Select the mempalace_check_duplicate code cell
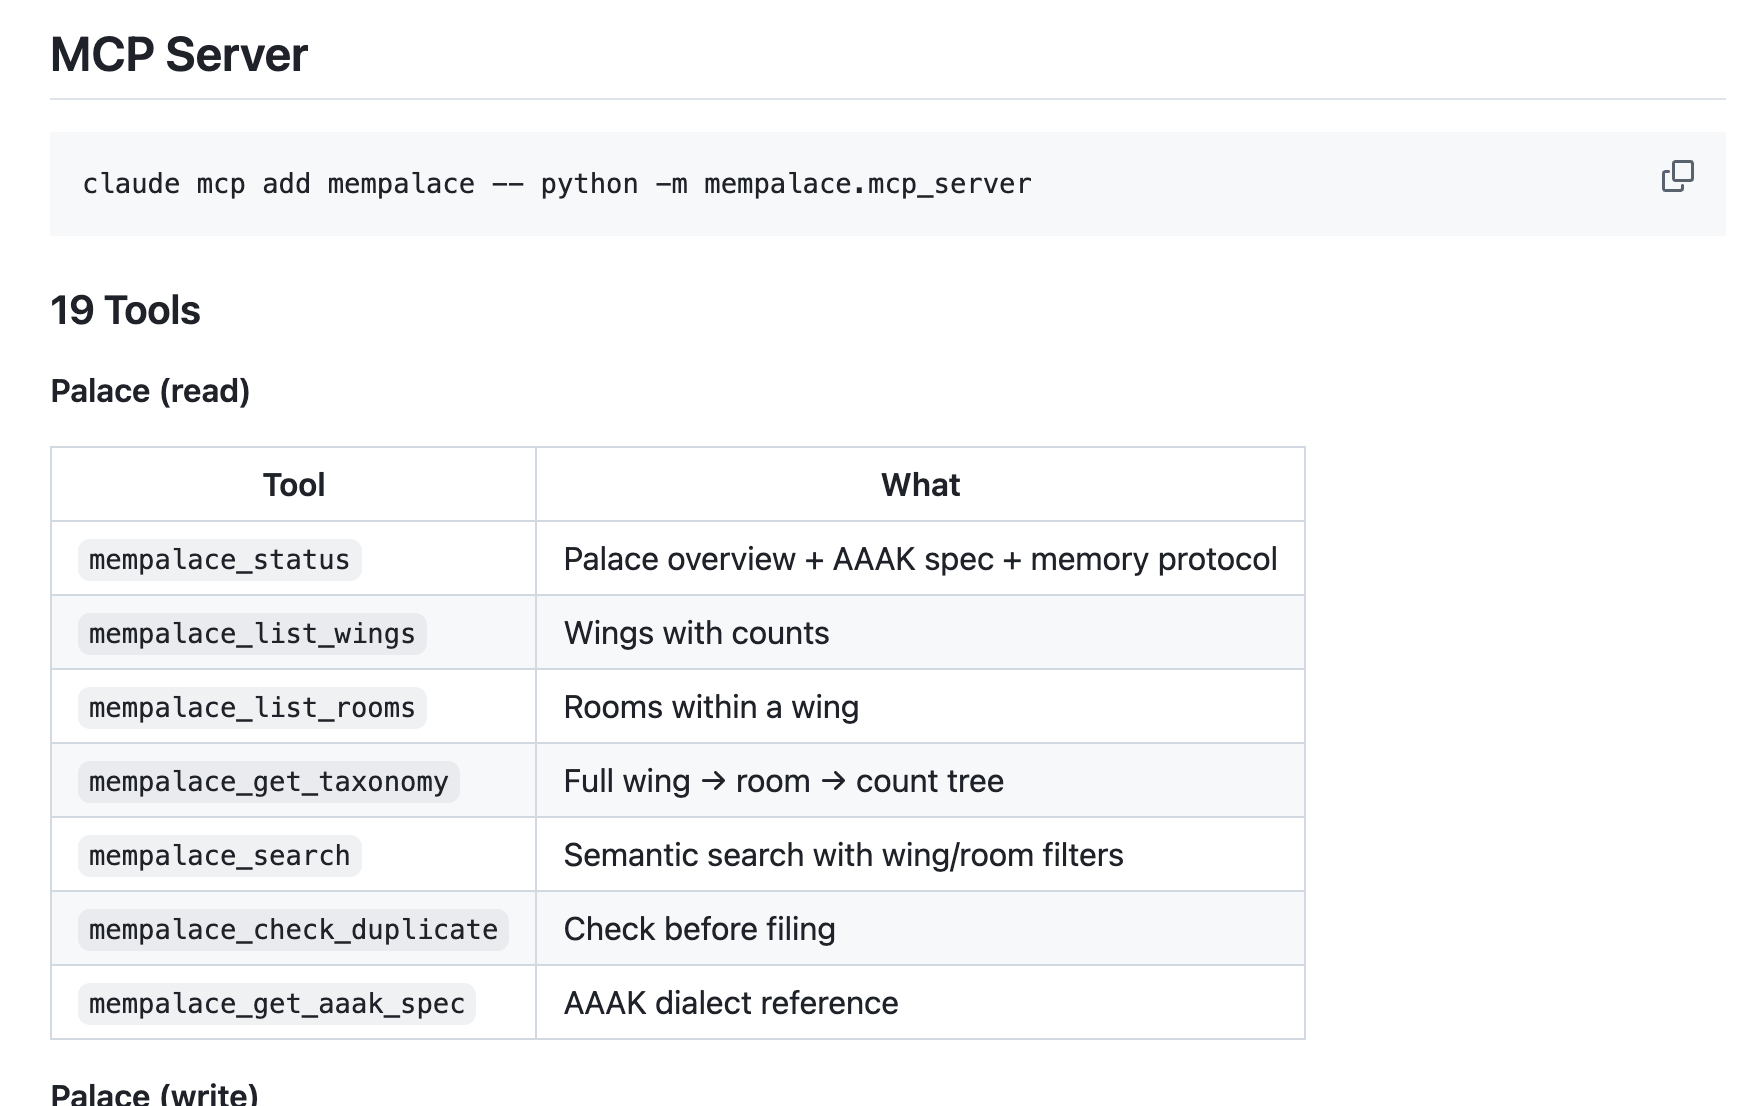The height and width of the screenshot is (1106, 1762). coord(293,929)
